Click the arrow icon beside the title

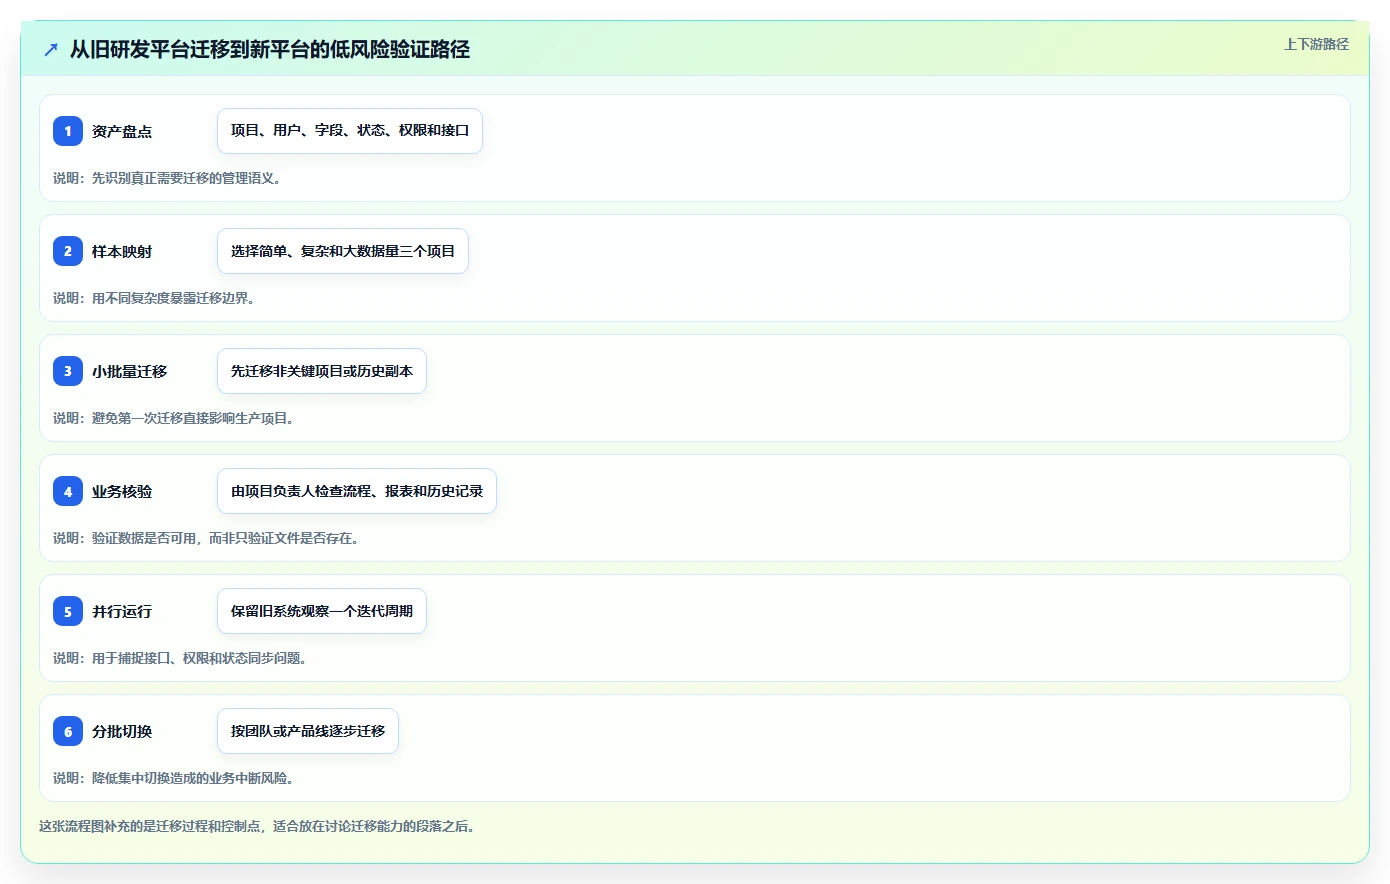[x=51, y=49]
